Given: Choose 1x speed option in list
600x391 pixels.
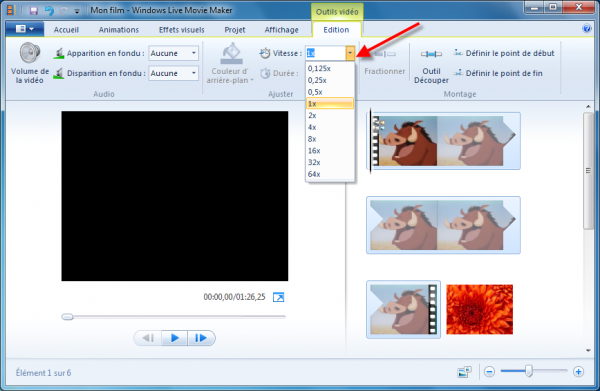Looking at the screenshot, I should tap(330, 104).
